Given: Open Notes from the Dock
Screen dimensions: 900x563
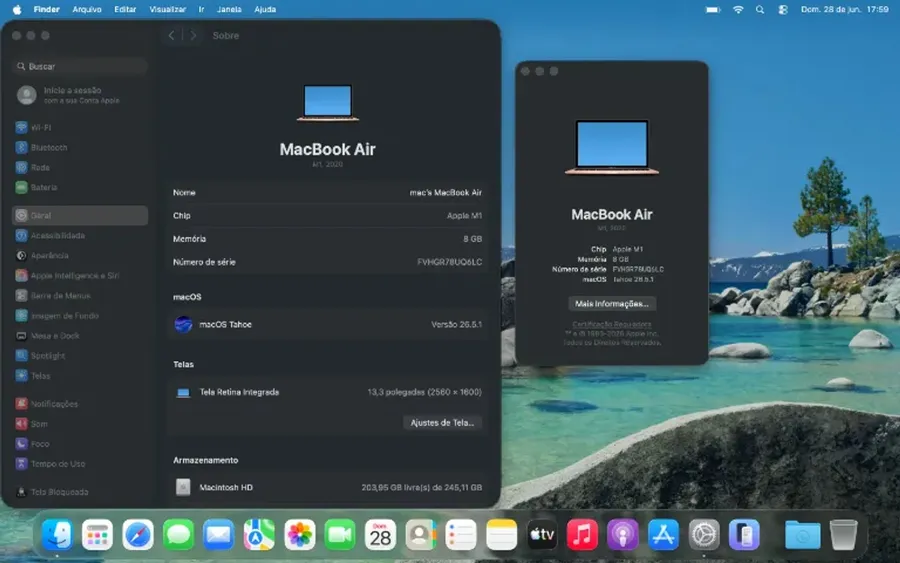Looking at the screenshot, I should [x=502, y=535].
